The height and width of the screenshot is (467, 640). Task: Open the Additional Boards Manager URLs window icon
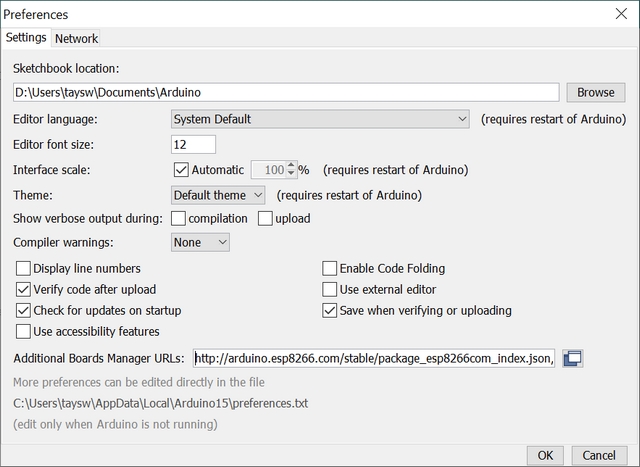(573, 358)
